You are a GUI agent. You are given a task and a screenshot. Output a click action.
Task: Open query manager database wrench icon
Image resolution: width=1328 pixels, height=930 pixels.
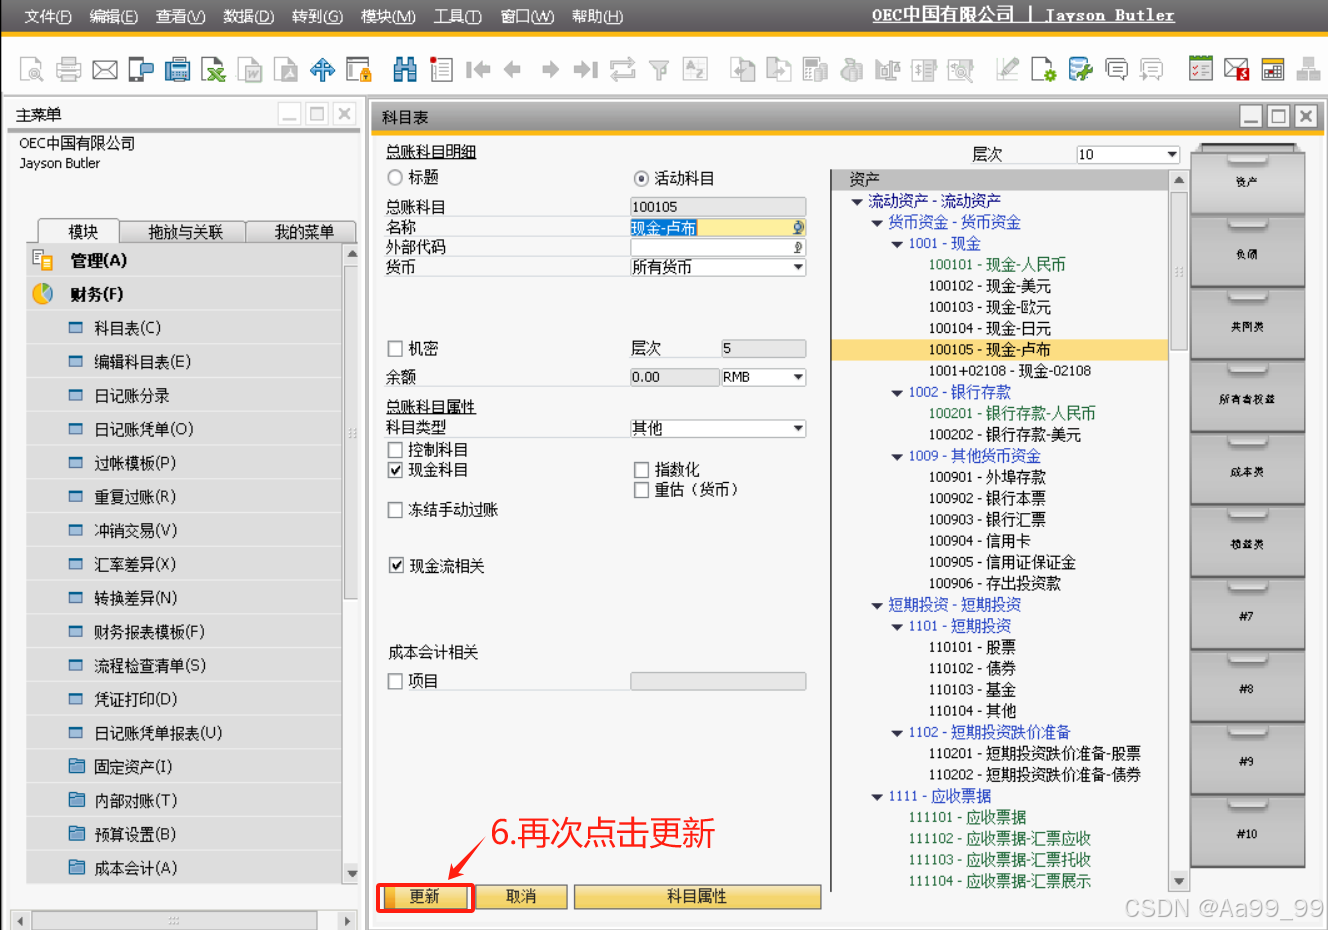coord(1080,69)
